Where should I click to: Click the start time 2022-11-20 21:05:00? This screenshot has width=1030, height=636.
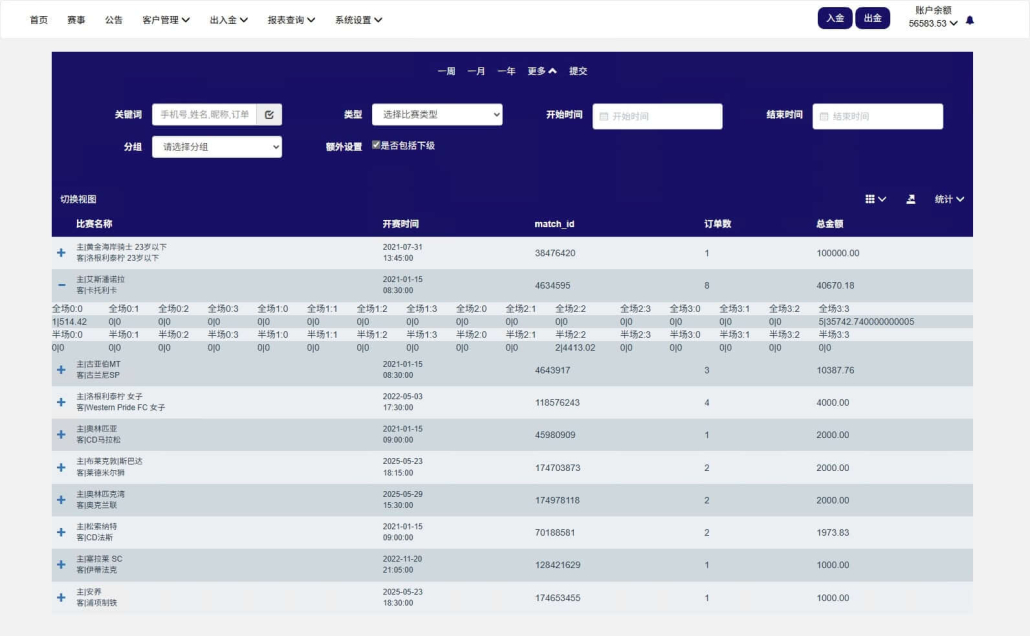tap(402, 564)
